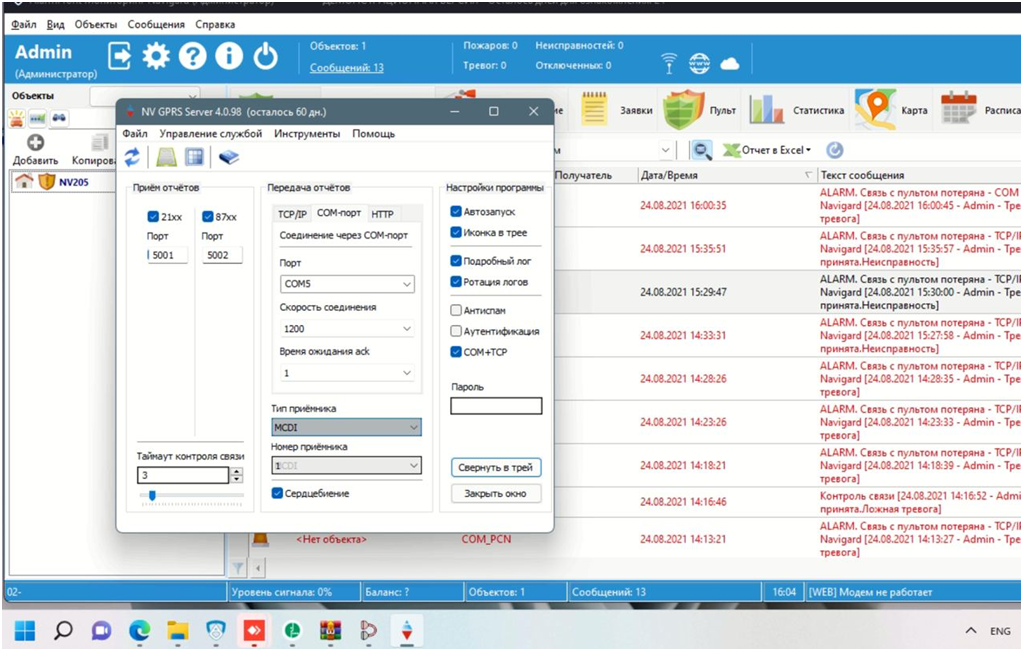The image size is (1023, 651).
Task: Open the Сообщений: 13 link
Action: click(346, 67)
